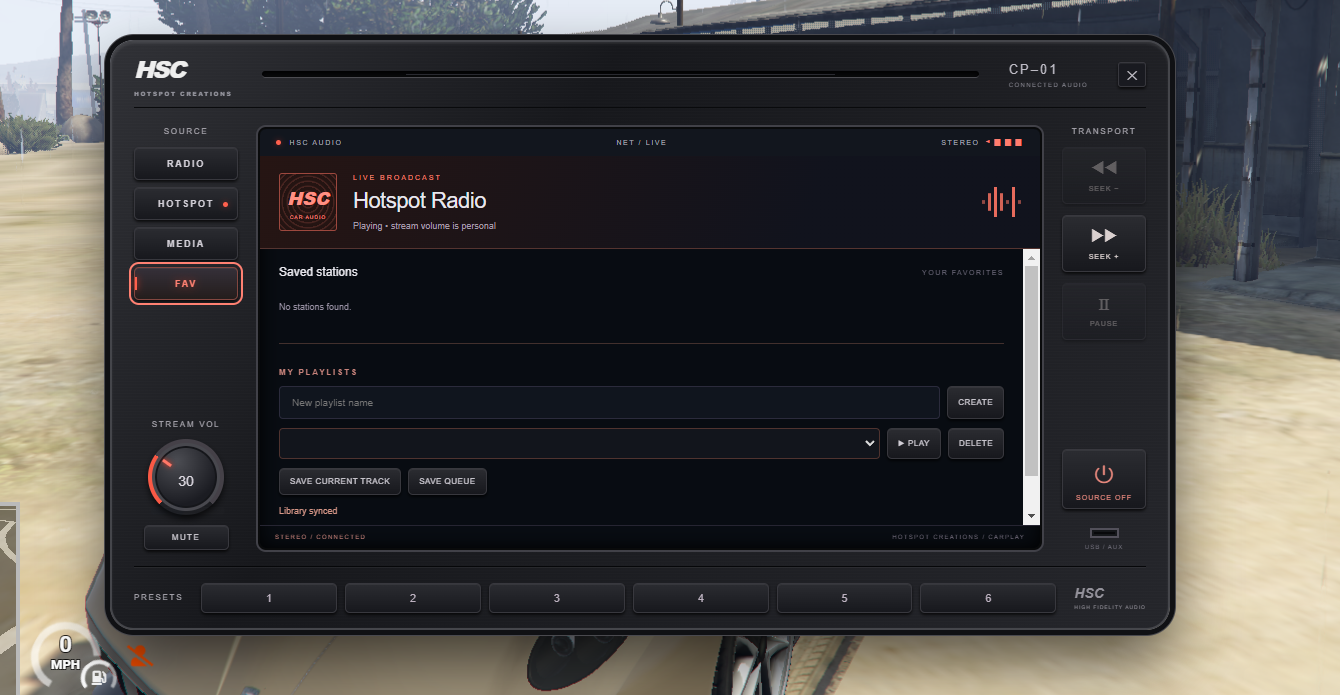Click the scrollbar up arrow
Image resolution: width=1340 pixels, height=695 pixels.
tap(1032, 257)
